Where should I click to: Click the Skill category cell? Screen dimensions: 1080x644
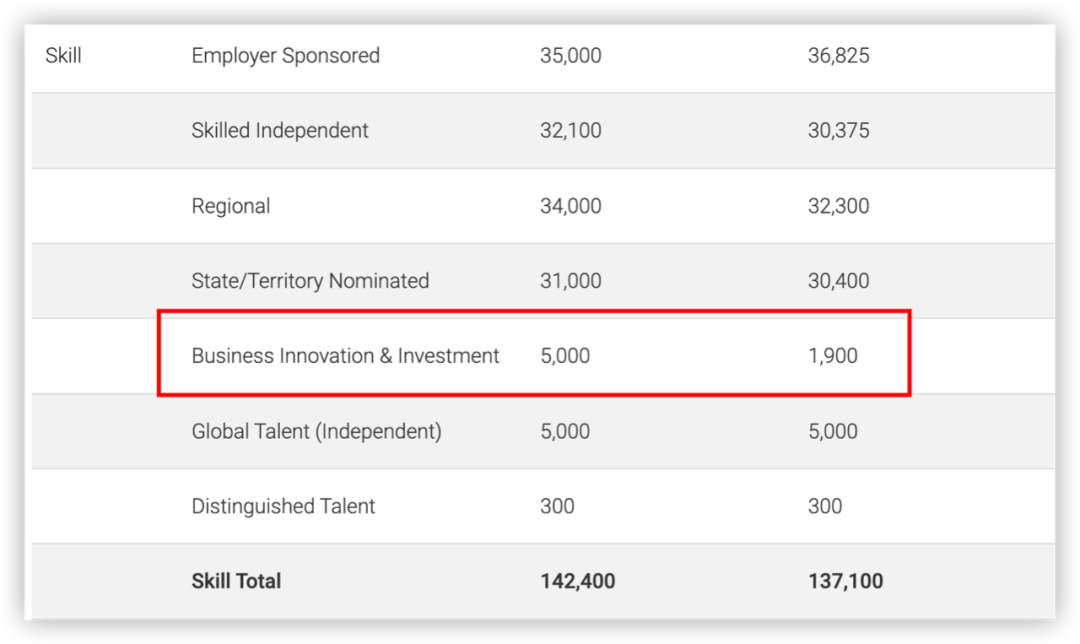pos(63,56)
